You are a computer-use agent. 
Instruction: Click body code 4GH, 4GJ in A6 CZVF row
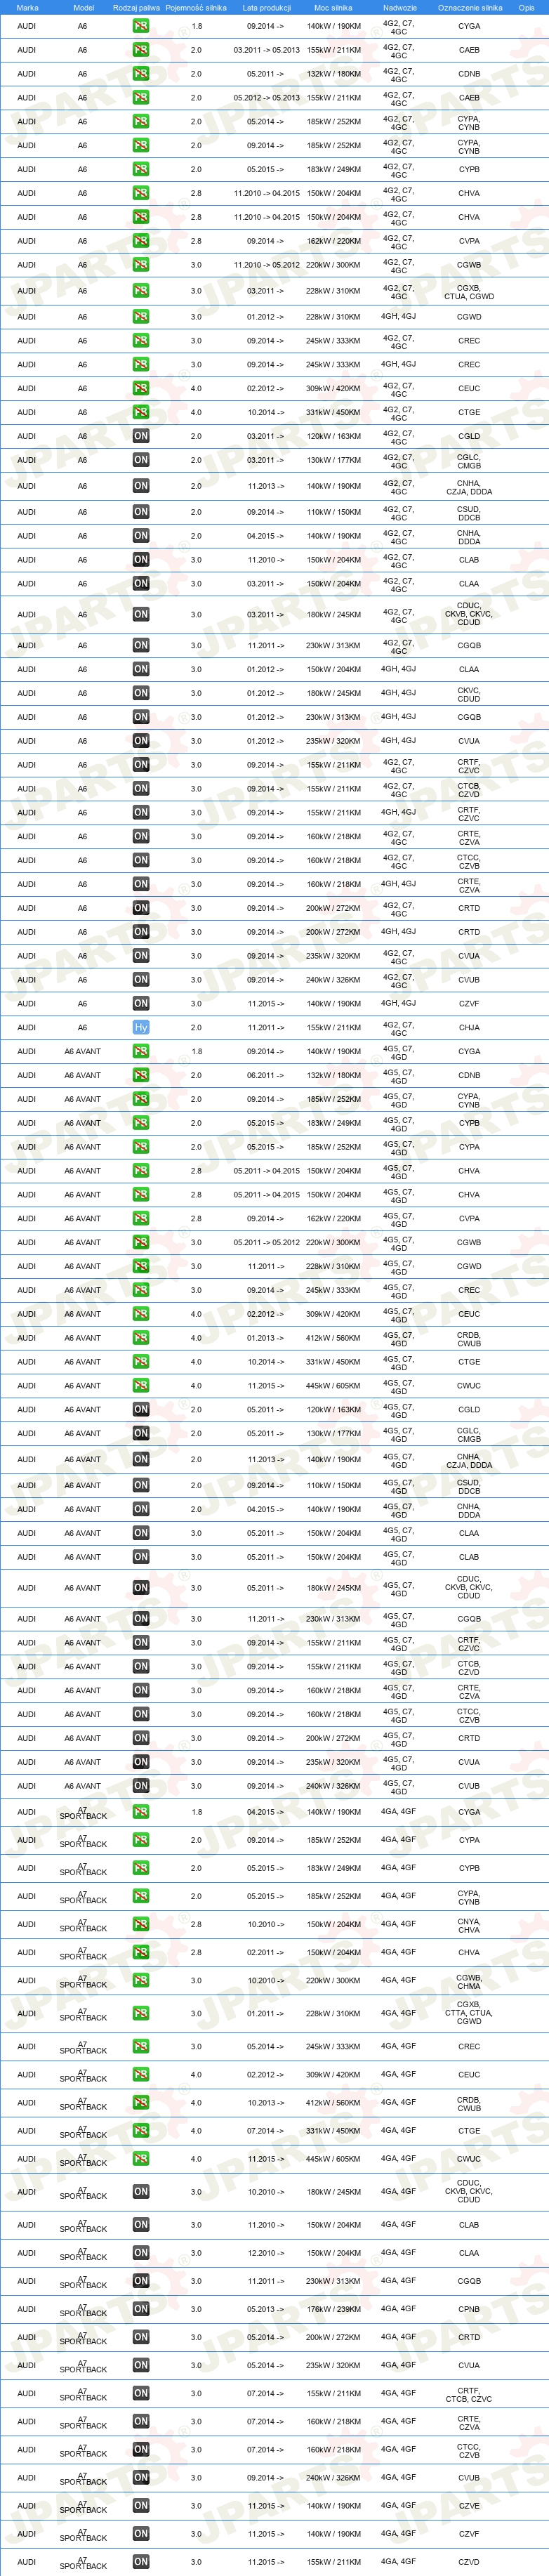coord(398,1003)
